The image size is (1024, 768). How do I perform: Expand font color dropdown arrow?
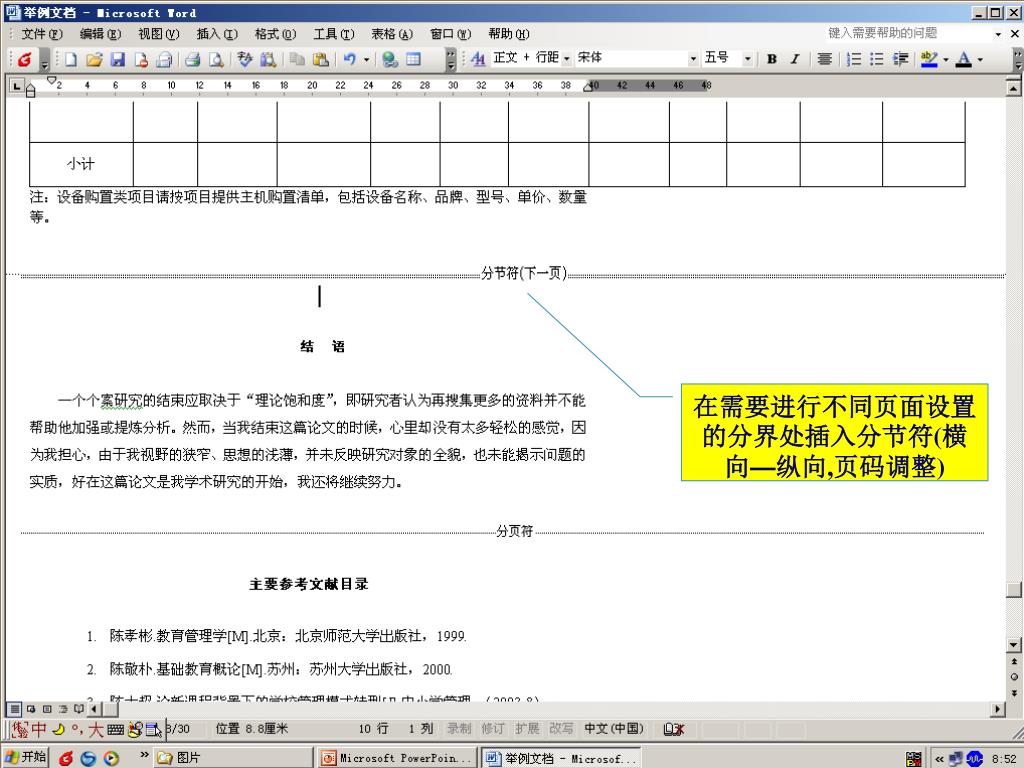coord(980,59)
